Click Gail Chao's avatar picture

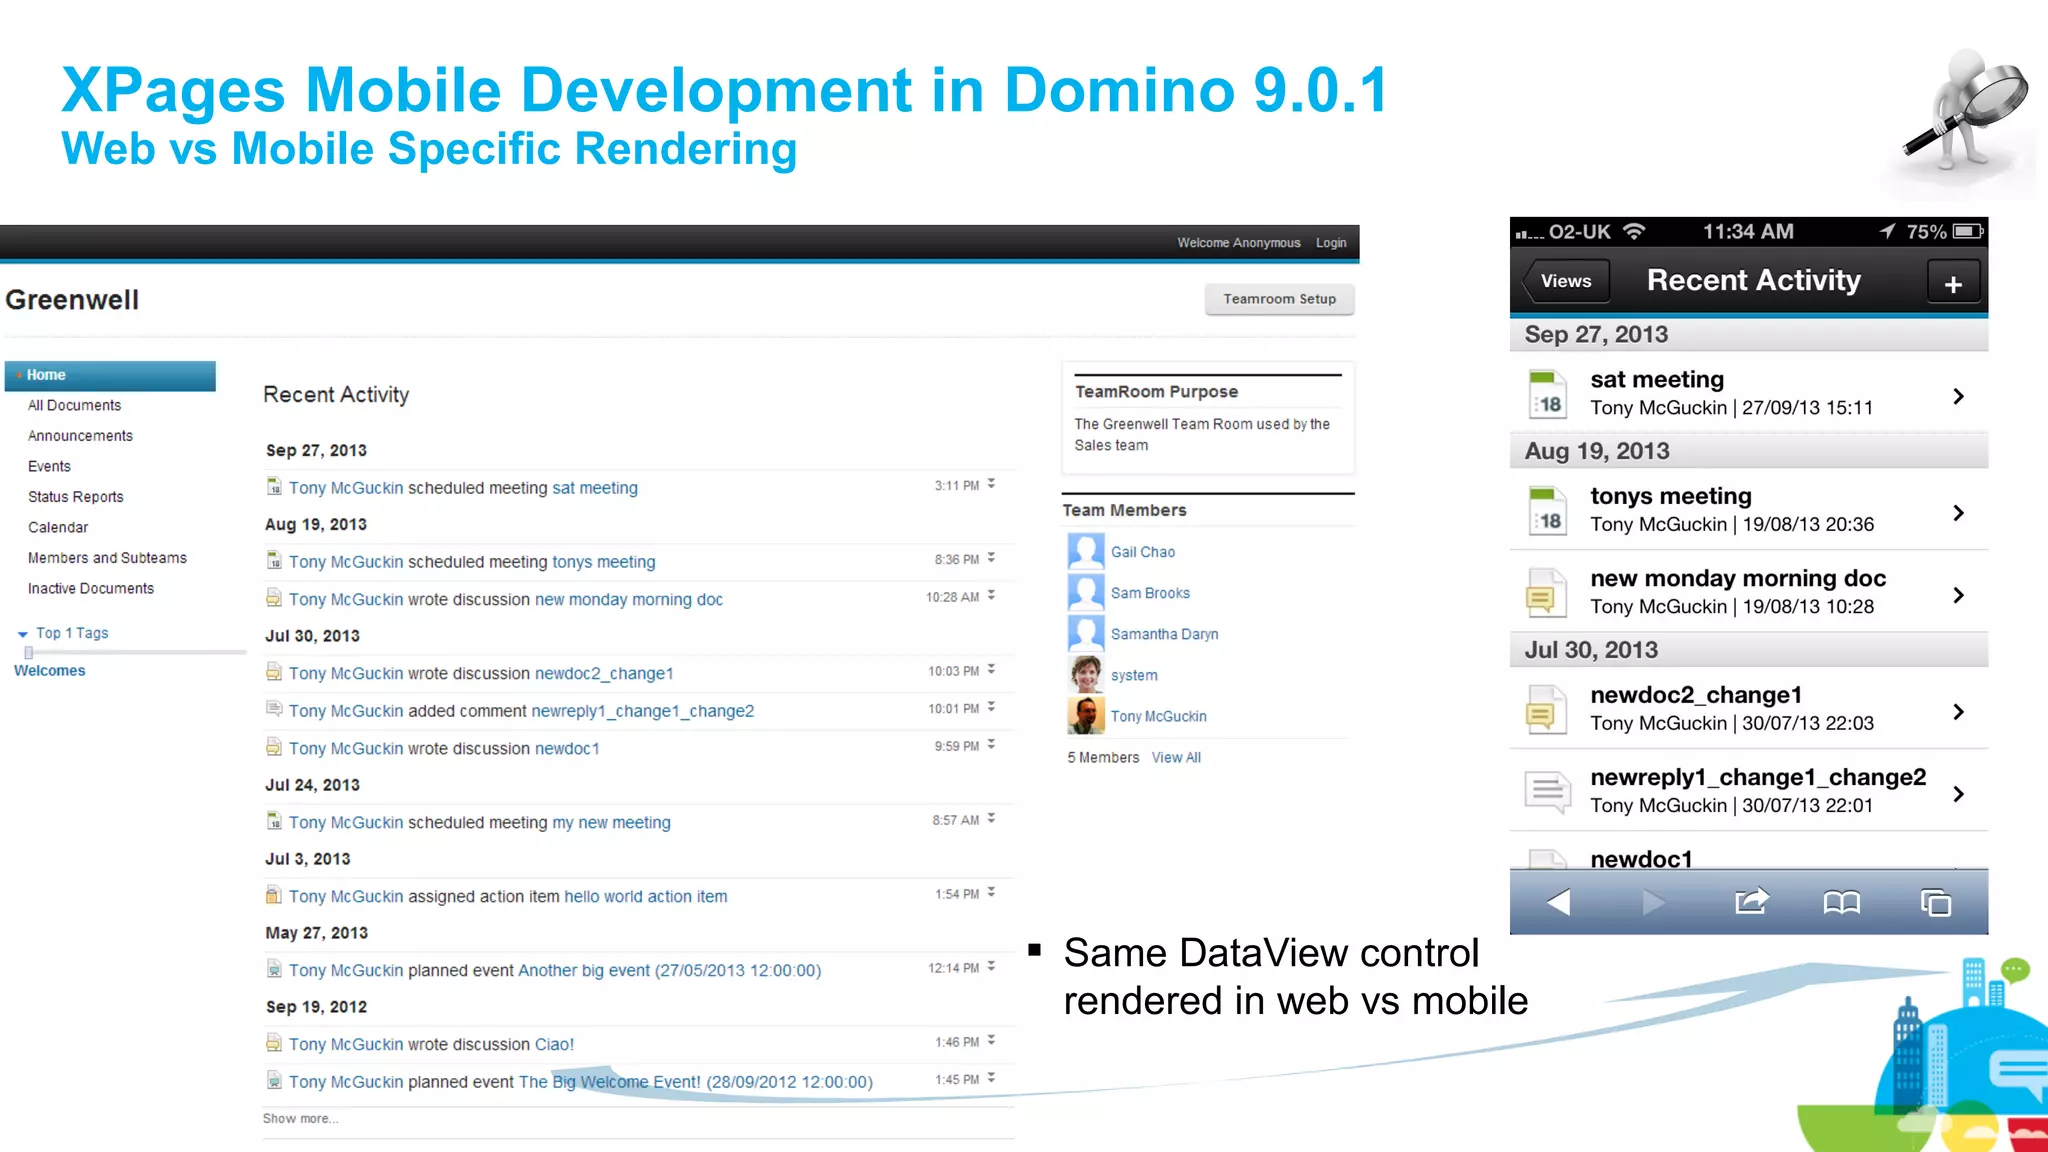tap(1086, 551)
